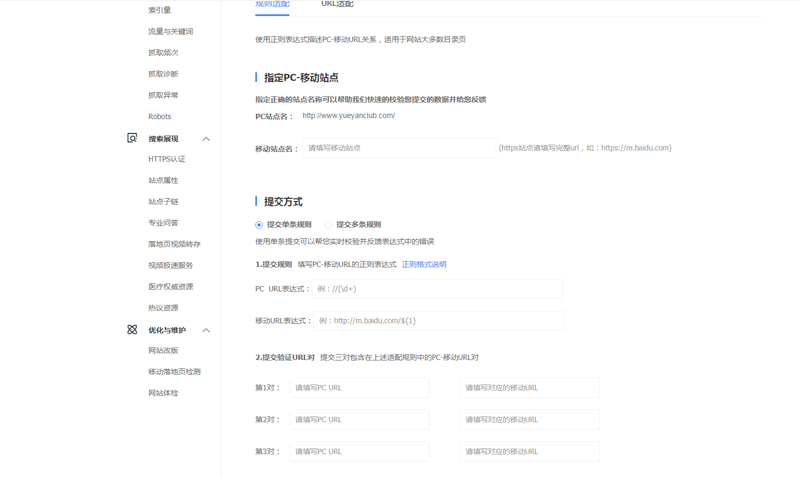This screenshot has width=799, height=478.
Task: Click the 移动站点名 input field
Action: click(x=399, y=148)
